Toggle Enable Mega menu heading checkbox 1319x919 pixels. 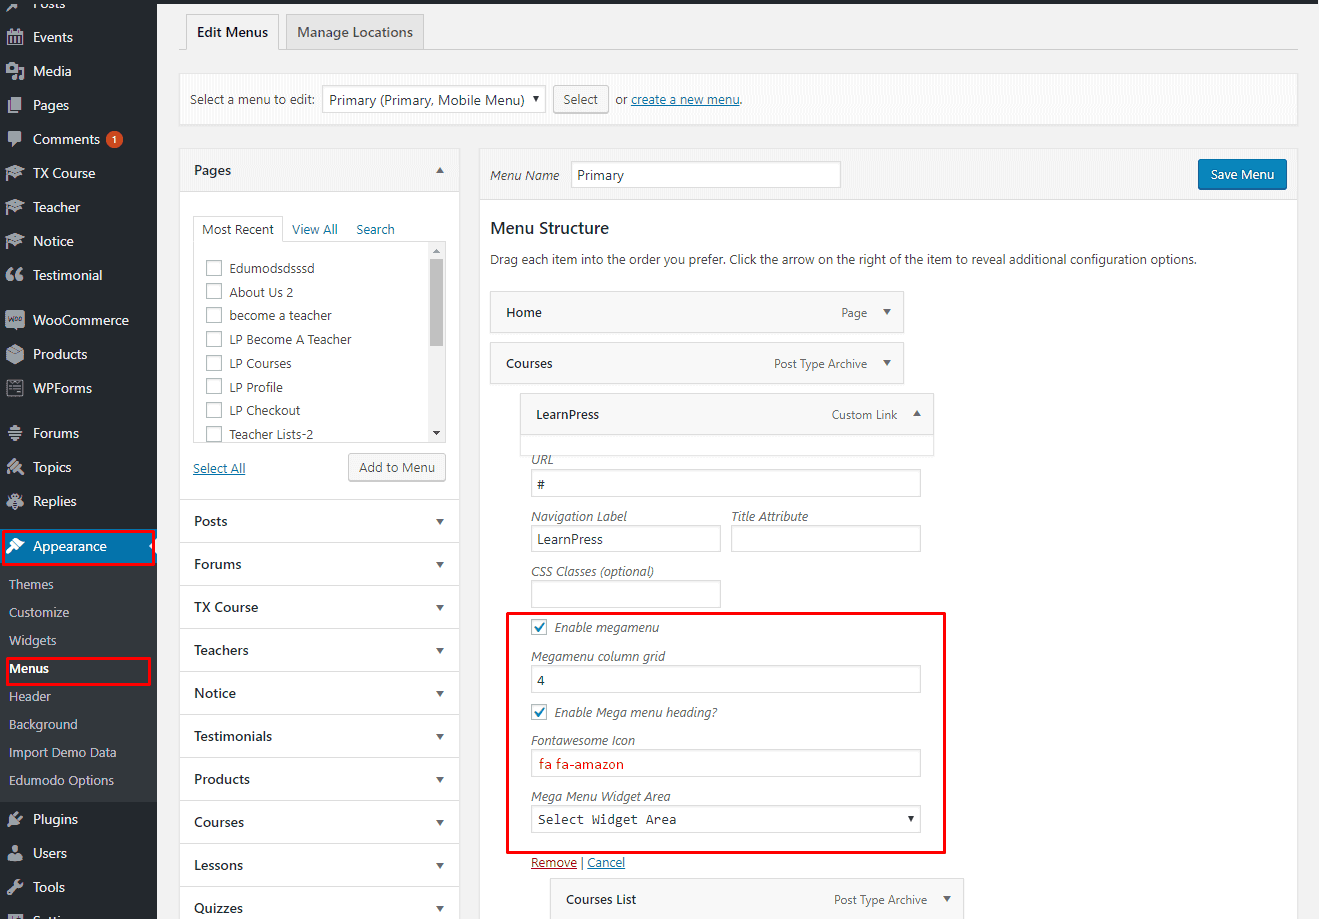click(x=540, y=712)
